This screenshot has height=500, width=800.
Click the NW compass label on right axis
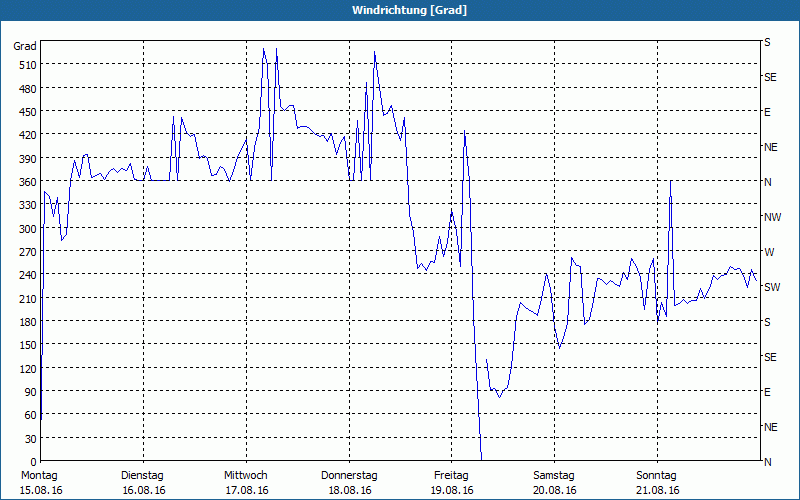[x=772, y=217]
